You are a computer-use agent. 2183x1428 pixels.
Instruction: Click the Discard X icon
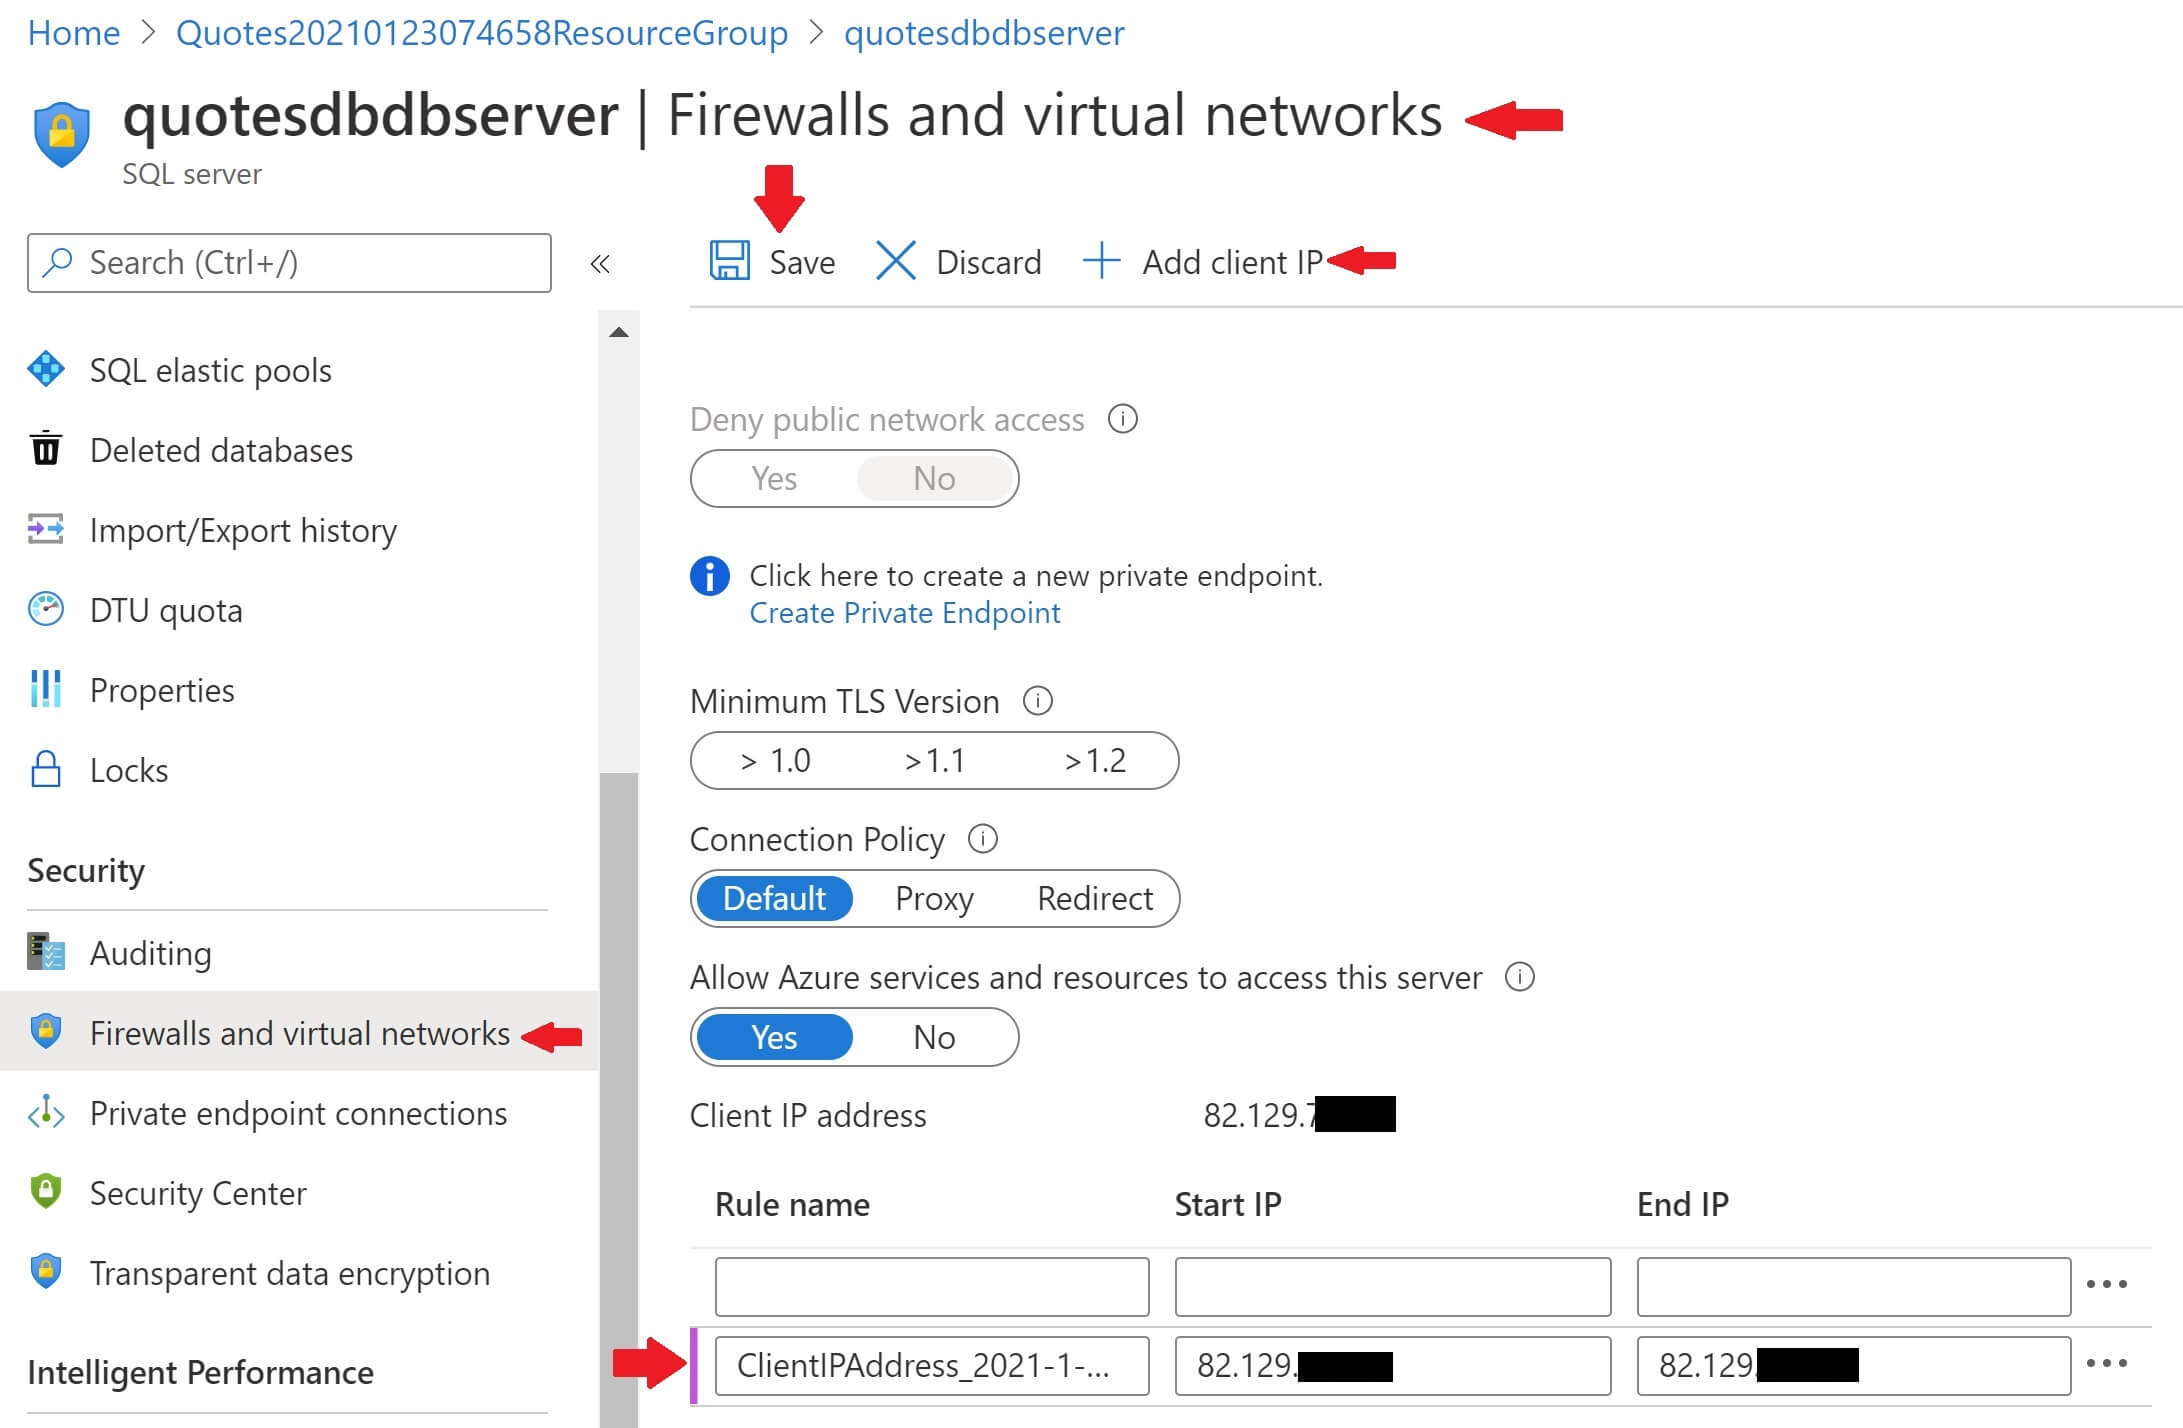[896, 261]
